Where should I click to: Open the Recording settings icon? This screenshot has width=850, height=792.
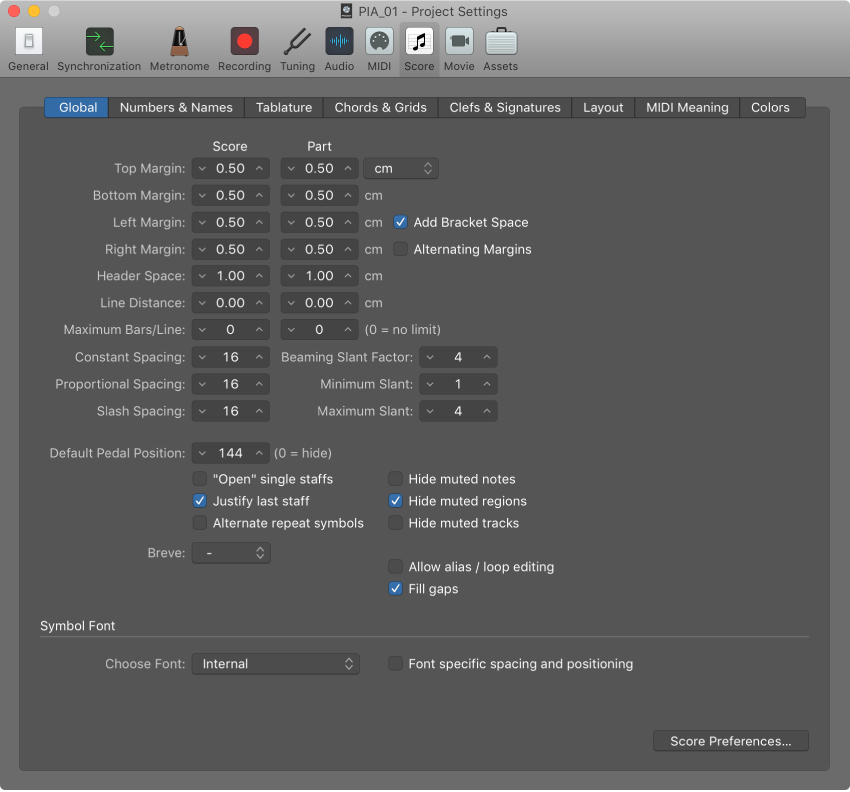click(244, 42)
